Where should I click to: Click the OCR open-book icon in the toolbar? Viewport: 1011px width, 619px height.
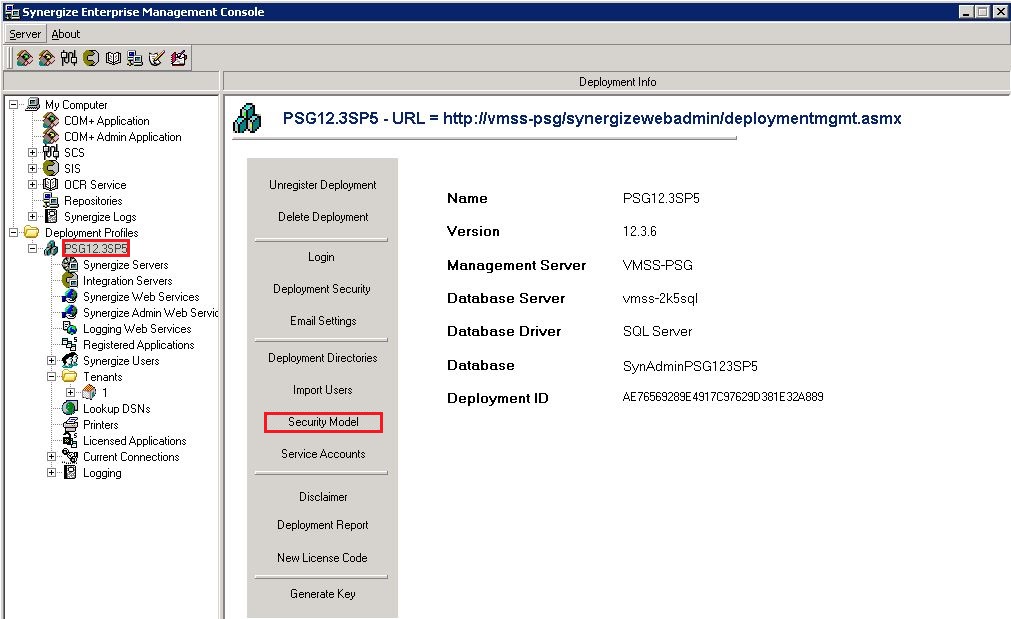click(x=113, y=58)
